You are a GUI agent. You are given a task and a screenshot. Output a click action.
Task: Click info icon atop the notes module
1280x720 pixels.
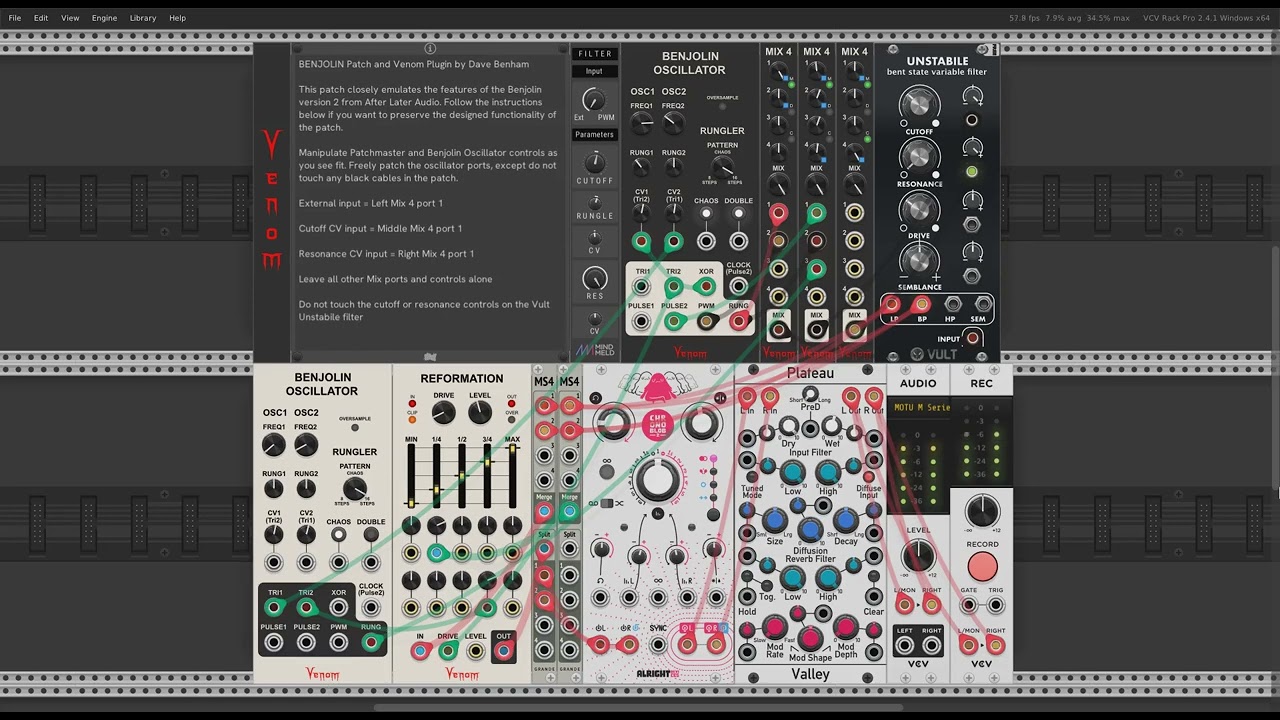(x=430, y=48)
